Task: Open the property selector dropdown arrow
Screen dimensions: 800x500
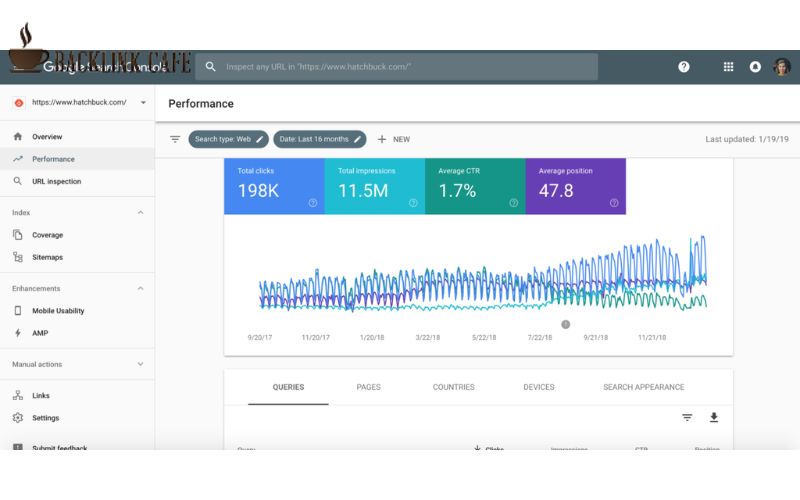Action: pyautogui.click(x=143, y=103)
